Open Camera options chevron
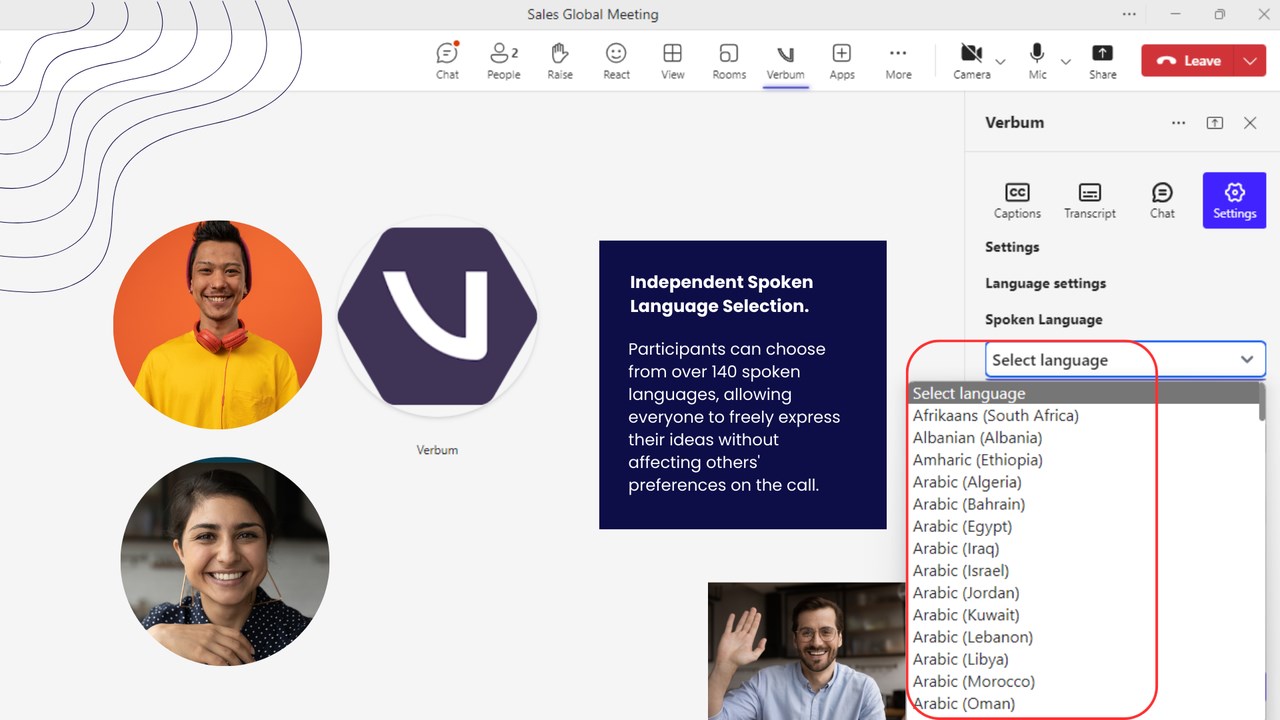This screenshot has height=720, width=1280. 1001,61
